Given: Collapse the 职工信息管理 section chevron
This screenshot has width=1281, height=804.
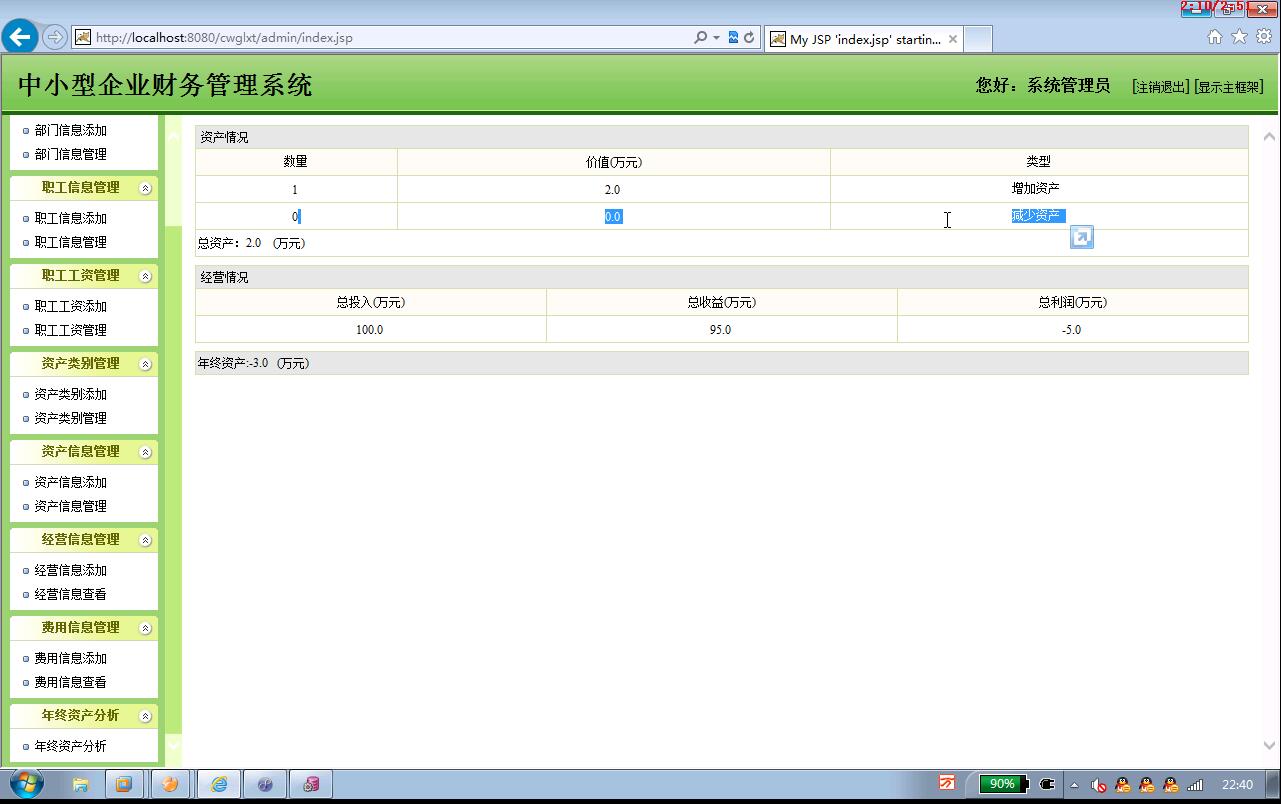Looking at the screenshot, I should coord(145,188).
